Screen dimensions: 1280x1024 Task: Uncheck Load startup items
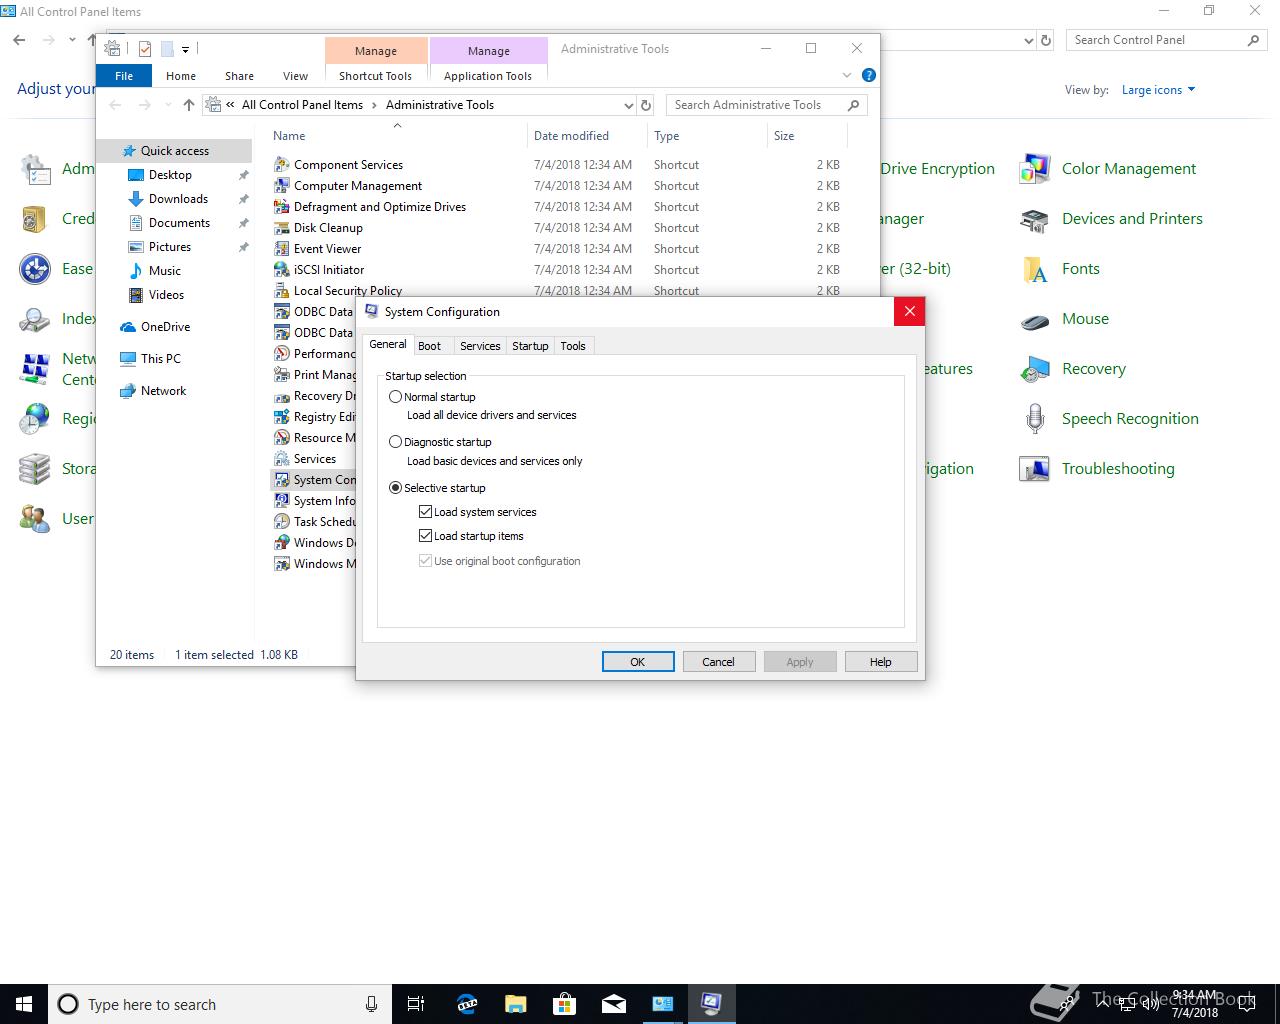426,536
